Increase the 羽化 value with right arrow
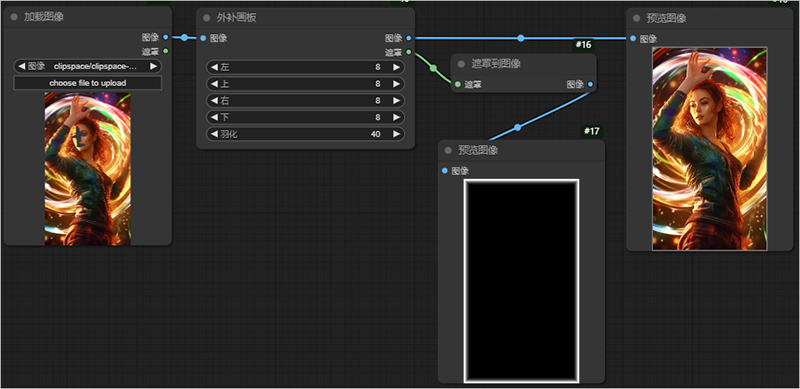The width and height of the screenshot is (800, 389). pos(396,134)
